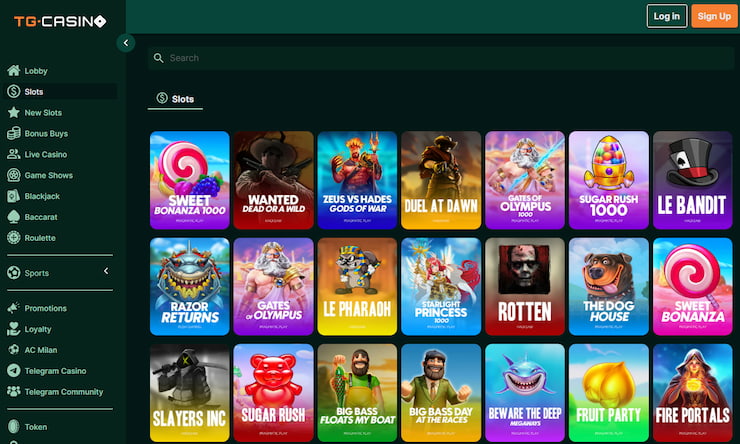This screenshot has height=444, width=740.
Task: Launch the Le Bandit slot game
Action: pos(692,180)
